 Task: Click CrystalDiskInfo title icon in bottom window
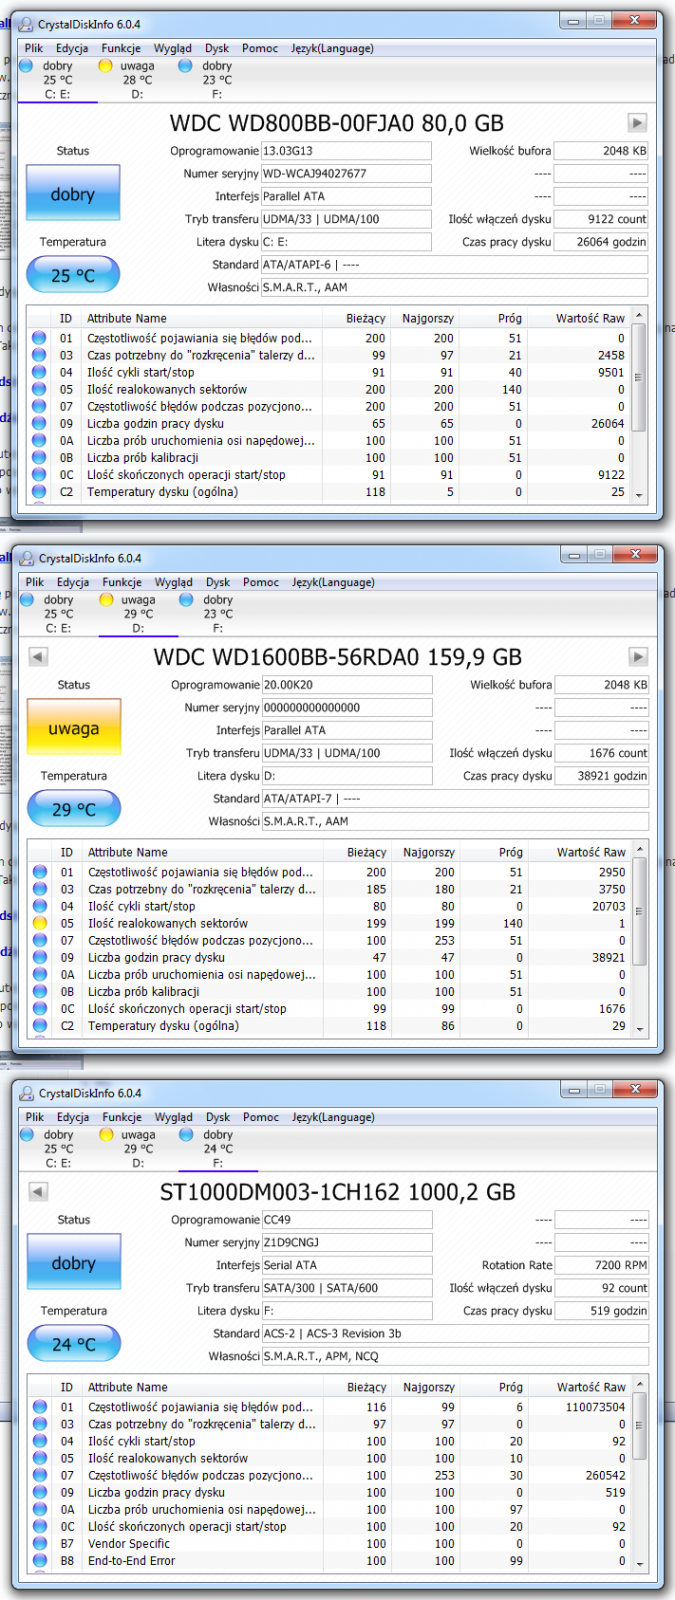[x=28, y=1093]
